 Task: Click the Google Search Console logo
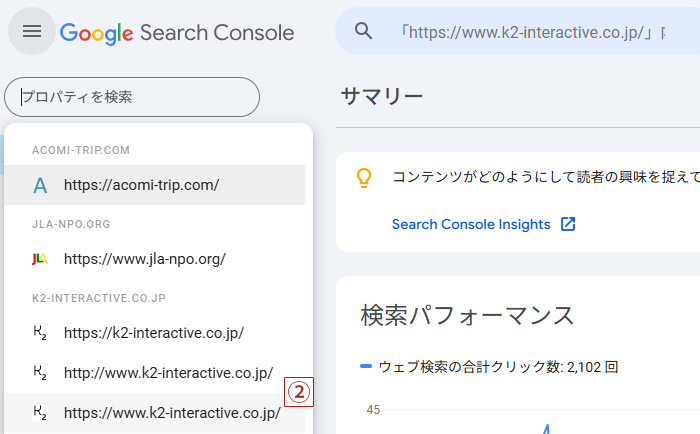pyautogui.click(x=177, y=33)
